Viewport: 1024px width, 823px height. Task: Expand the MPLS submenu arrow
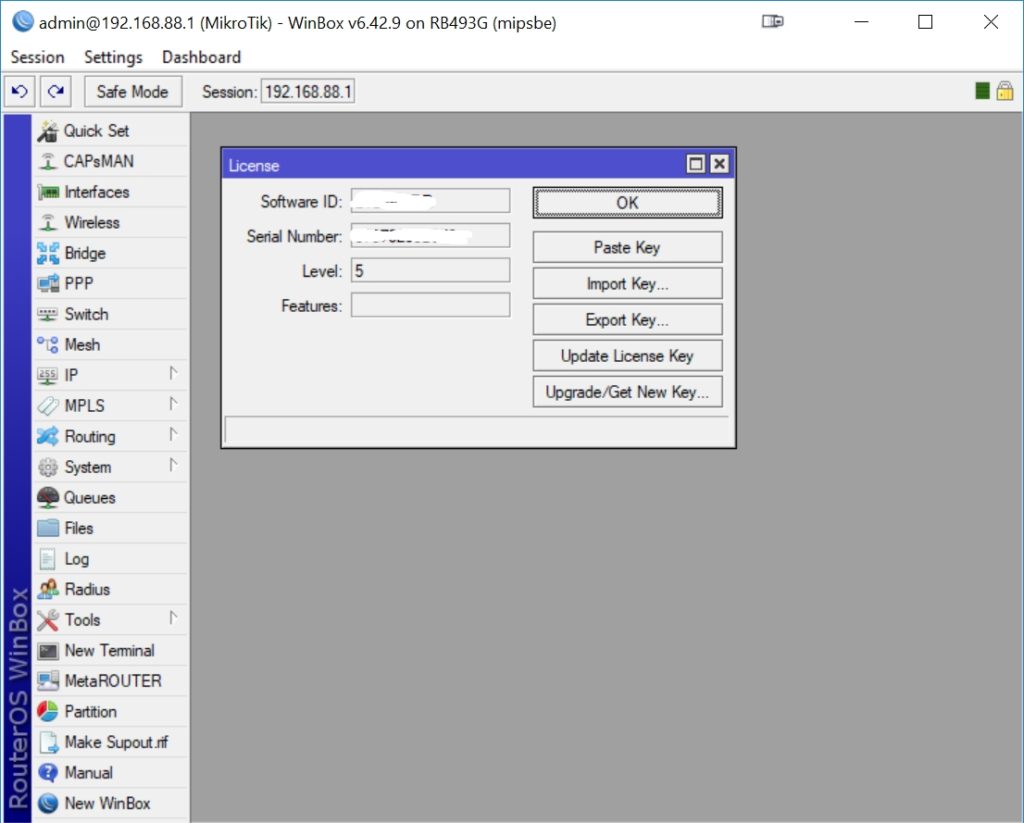click(x=173, y=404)
